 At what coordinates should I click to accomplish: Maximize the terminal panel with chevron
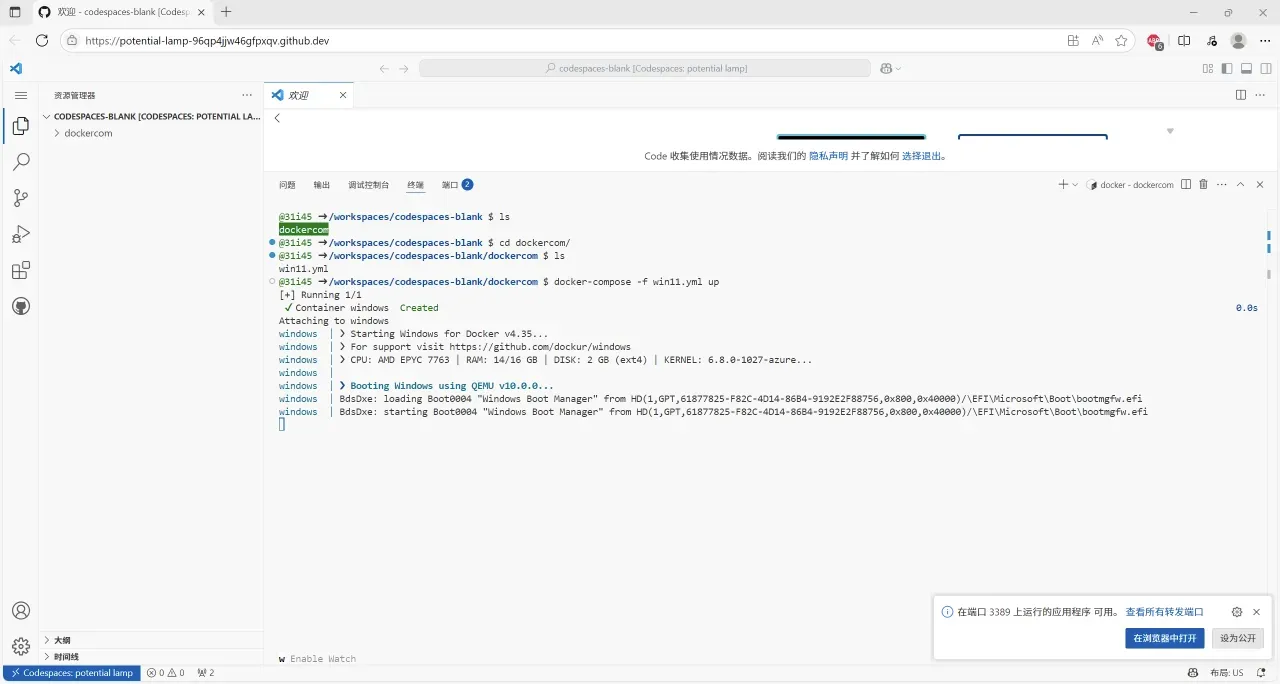pyautogui.click(x=1241, y=185)
